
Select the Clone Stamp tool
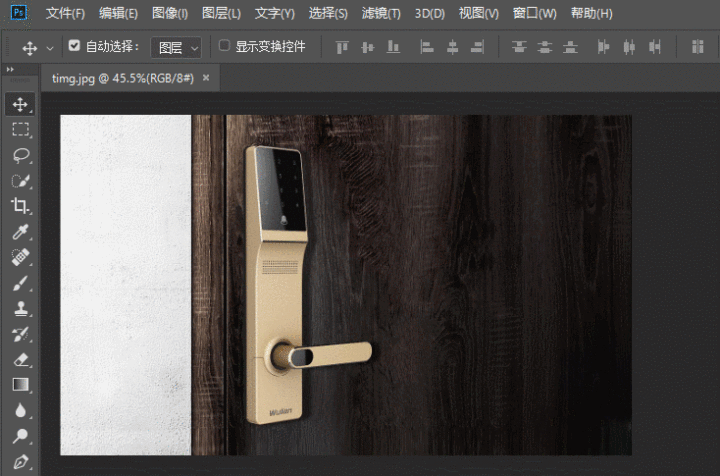tap(20, 309)
